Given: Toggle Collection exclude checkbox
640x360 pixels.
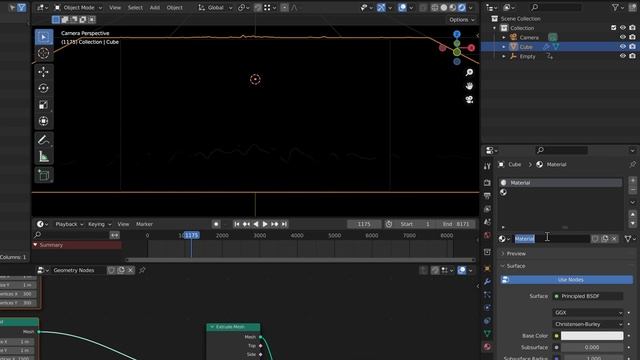Looking at the screenshot, I should coord(613,28).
